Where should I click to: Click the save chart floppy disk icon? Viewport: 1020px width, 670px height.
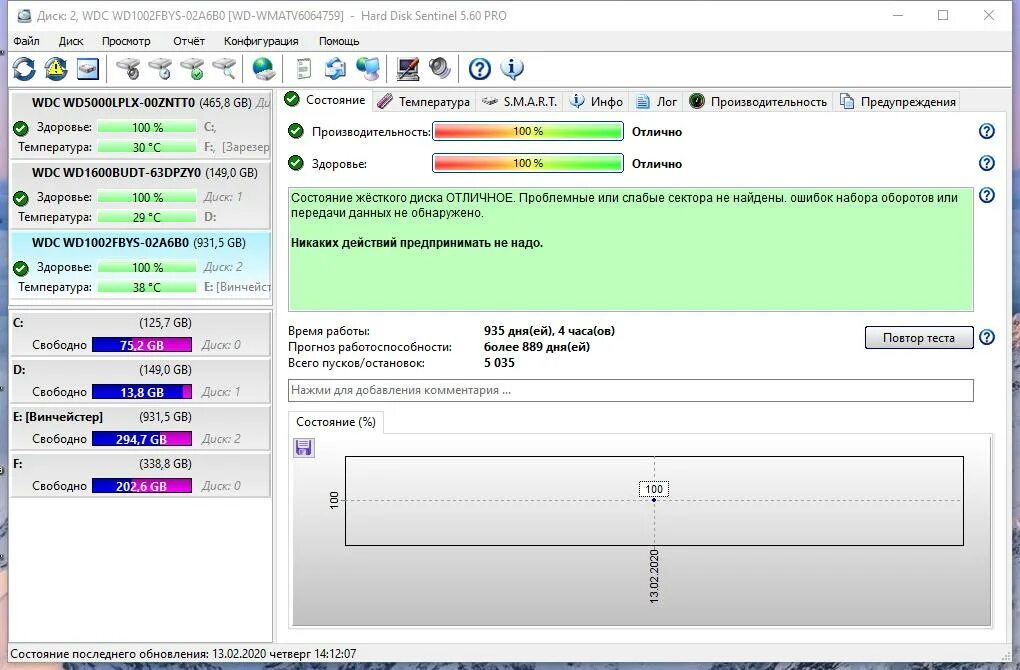pyautogui.click(x=304, y=448)
